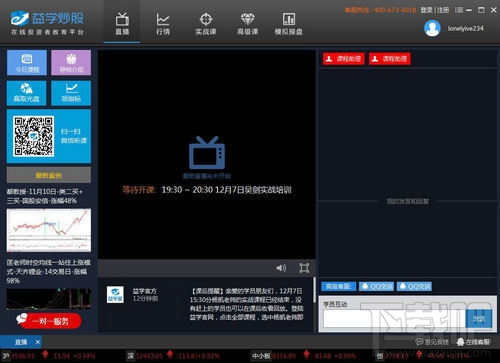Select the bottom 直播 tab

point(21,342)
